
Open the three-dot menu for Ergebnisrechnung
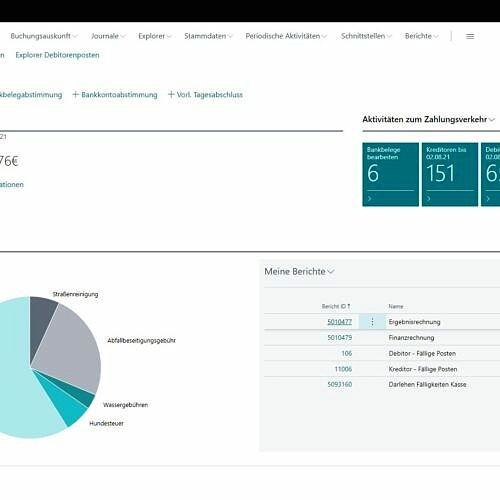372,322
